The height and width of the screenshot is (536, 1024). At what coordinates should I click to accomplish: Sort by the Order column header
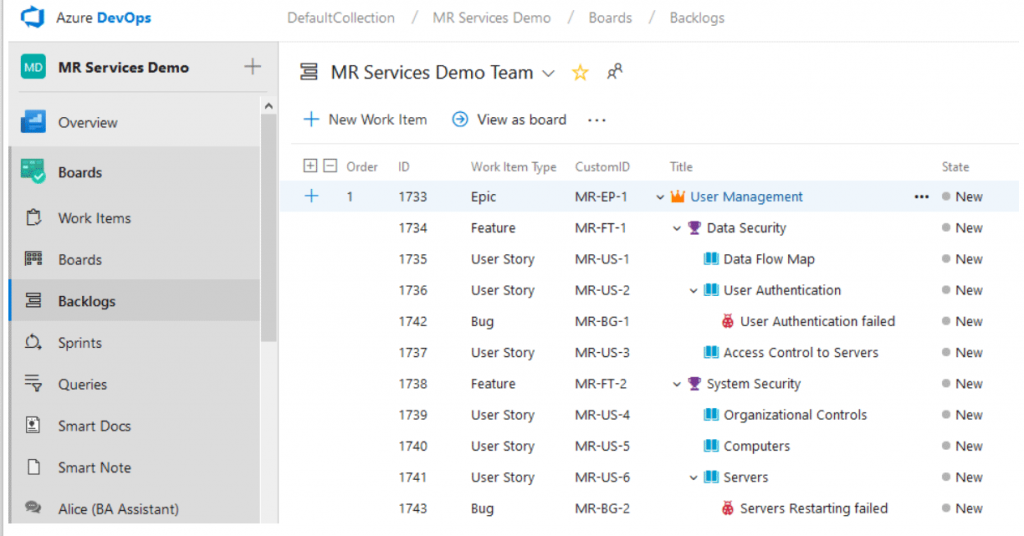362,166
